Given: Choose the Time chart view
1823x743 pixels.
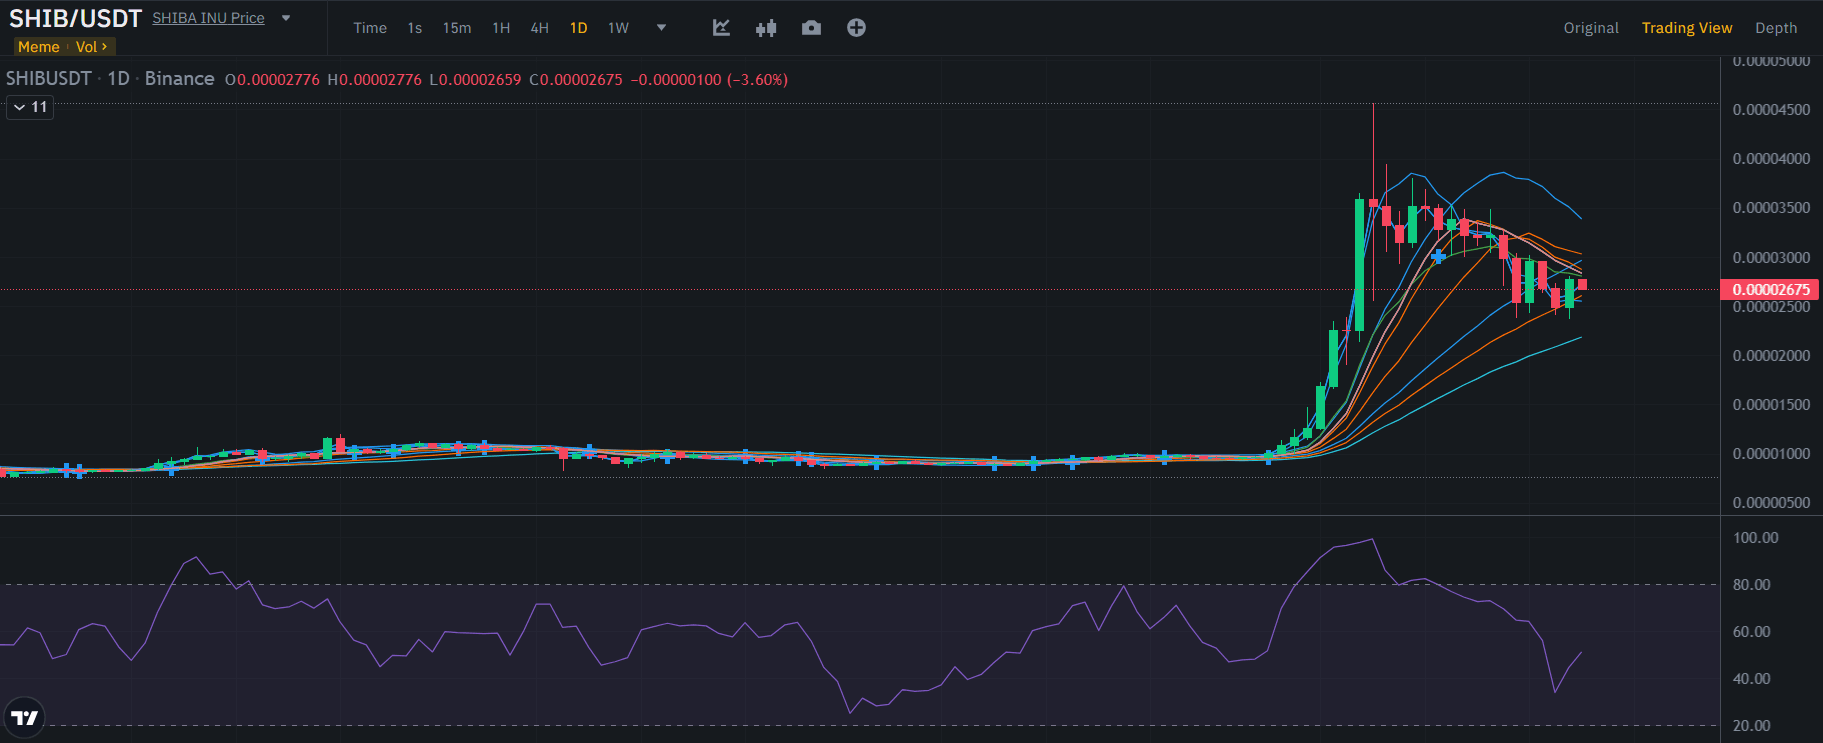Looking at the screenshot, I should pos(369,28).
